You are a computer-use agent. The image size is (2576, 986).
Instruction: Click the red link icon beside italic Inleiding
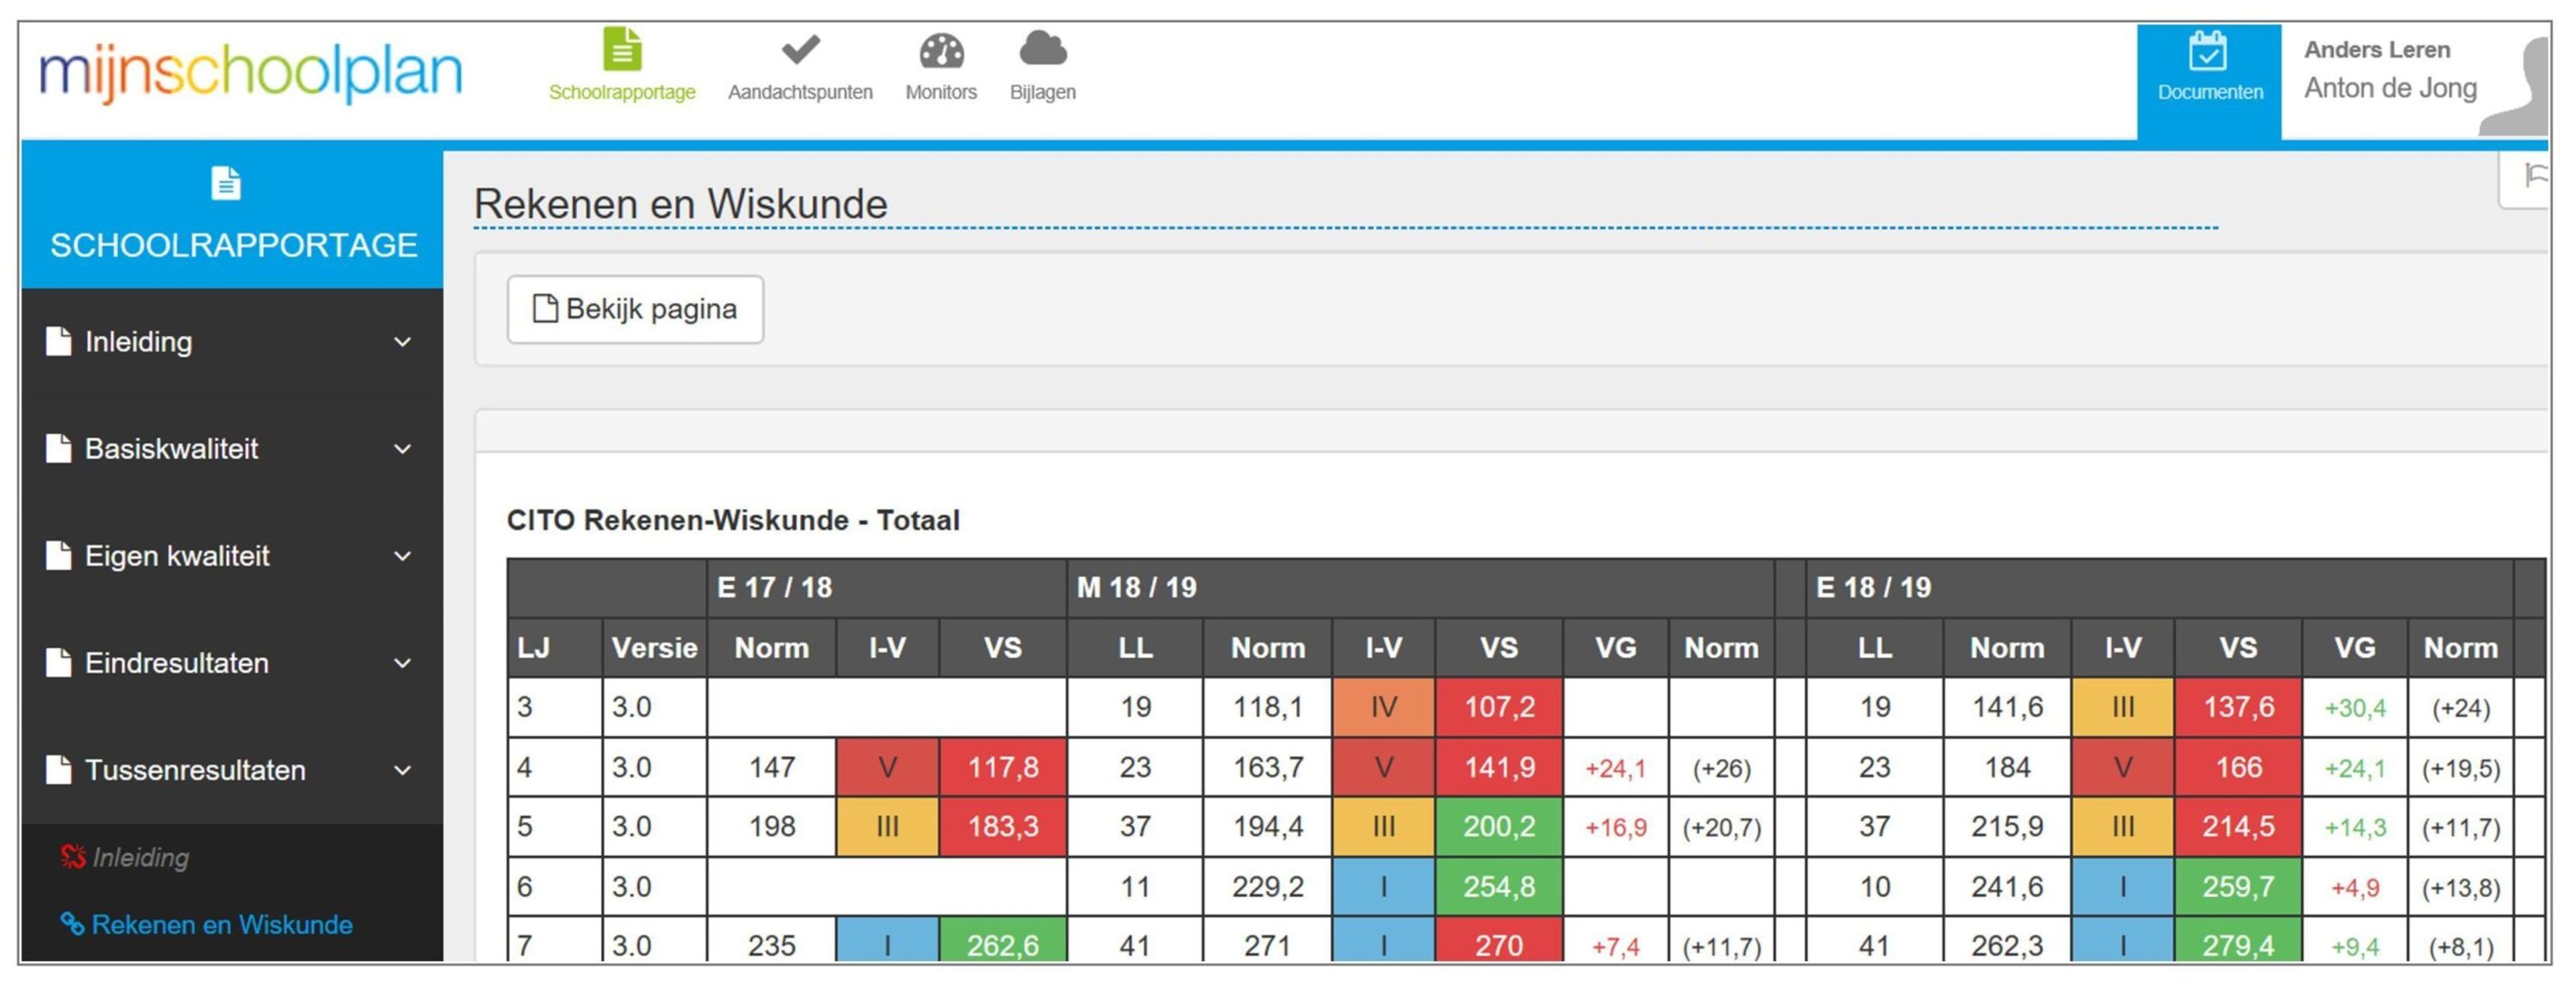(72, 857)
